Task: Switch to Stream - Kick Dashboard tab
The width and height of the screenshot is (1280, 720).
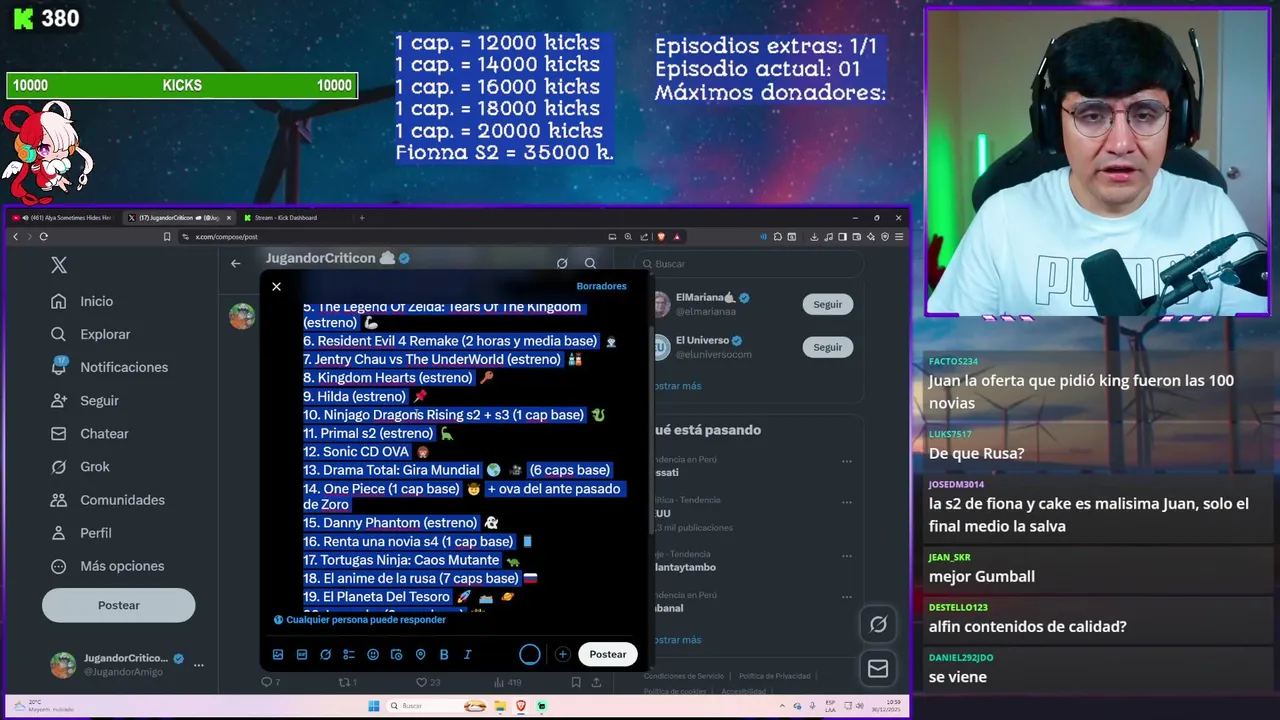Action: [285, 217]
